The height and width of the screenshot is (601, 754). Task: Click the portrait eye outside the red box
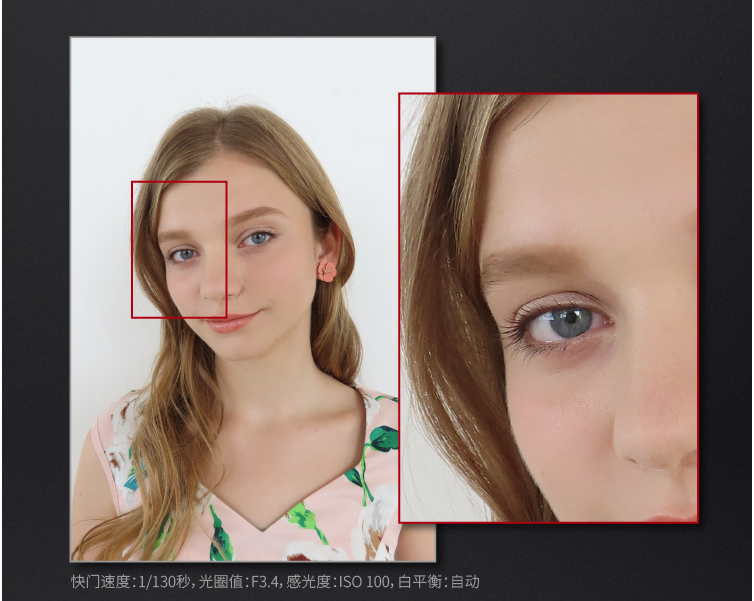pyautogui.click(x=256, y=239)
